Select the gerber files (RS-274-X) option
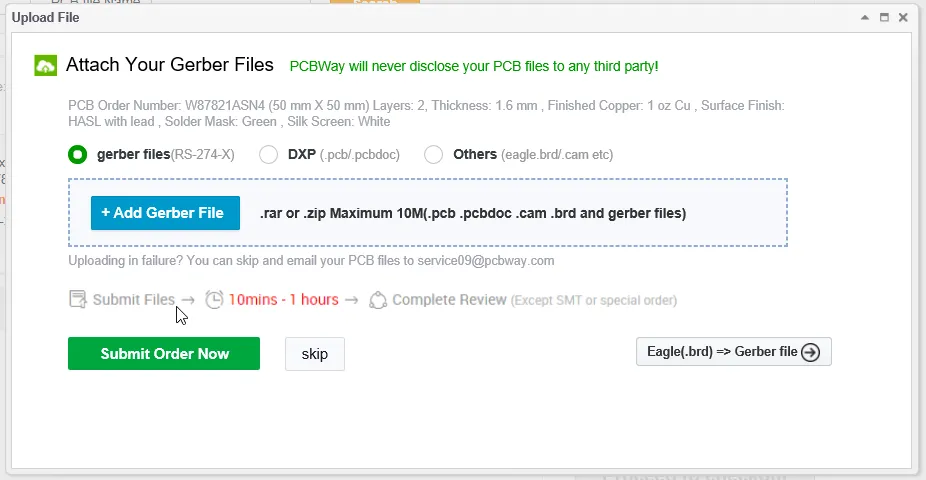926x480 pixels. pyautogui.click(x=78, y=154)
